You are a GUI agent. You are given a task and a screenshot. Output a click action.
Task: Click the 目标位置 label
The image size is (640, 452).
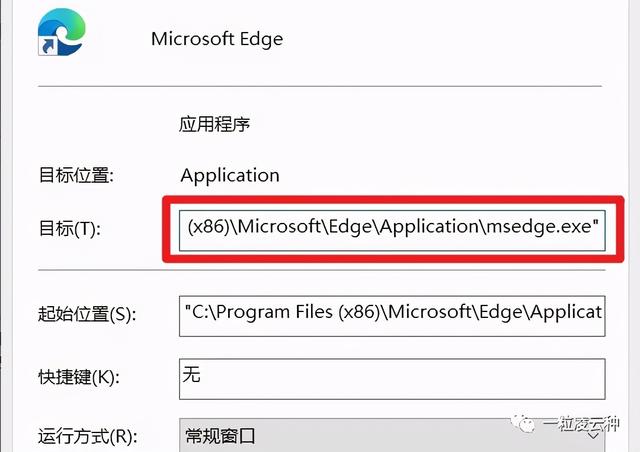point(76,175)
